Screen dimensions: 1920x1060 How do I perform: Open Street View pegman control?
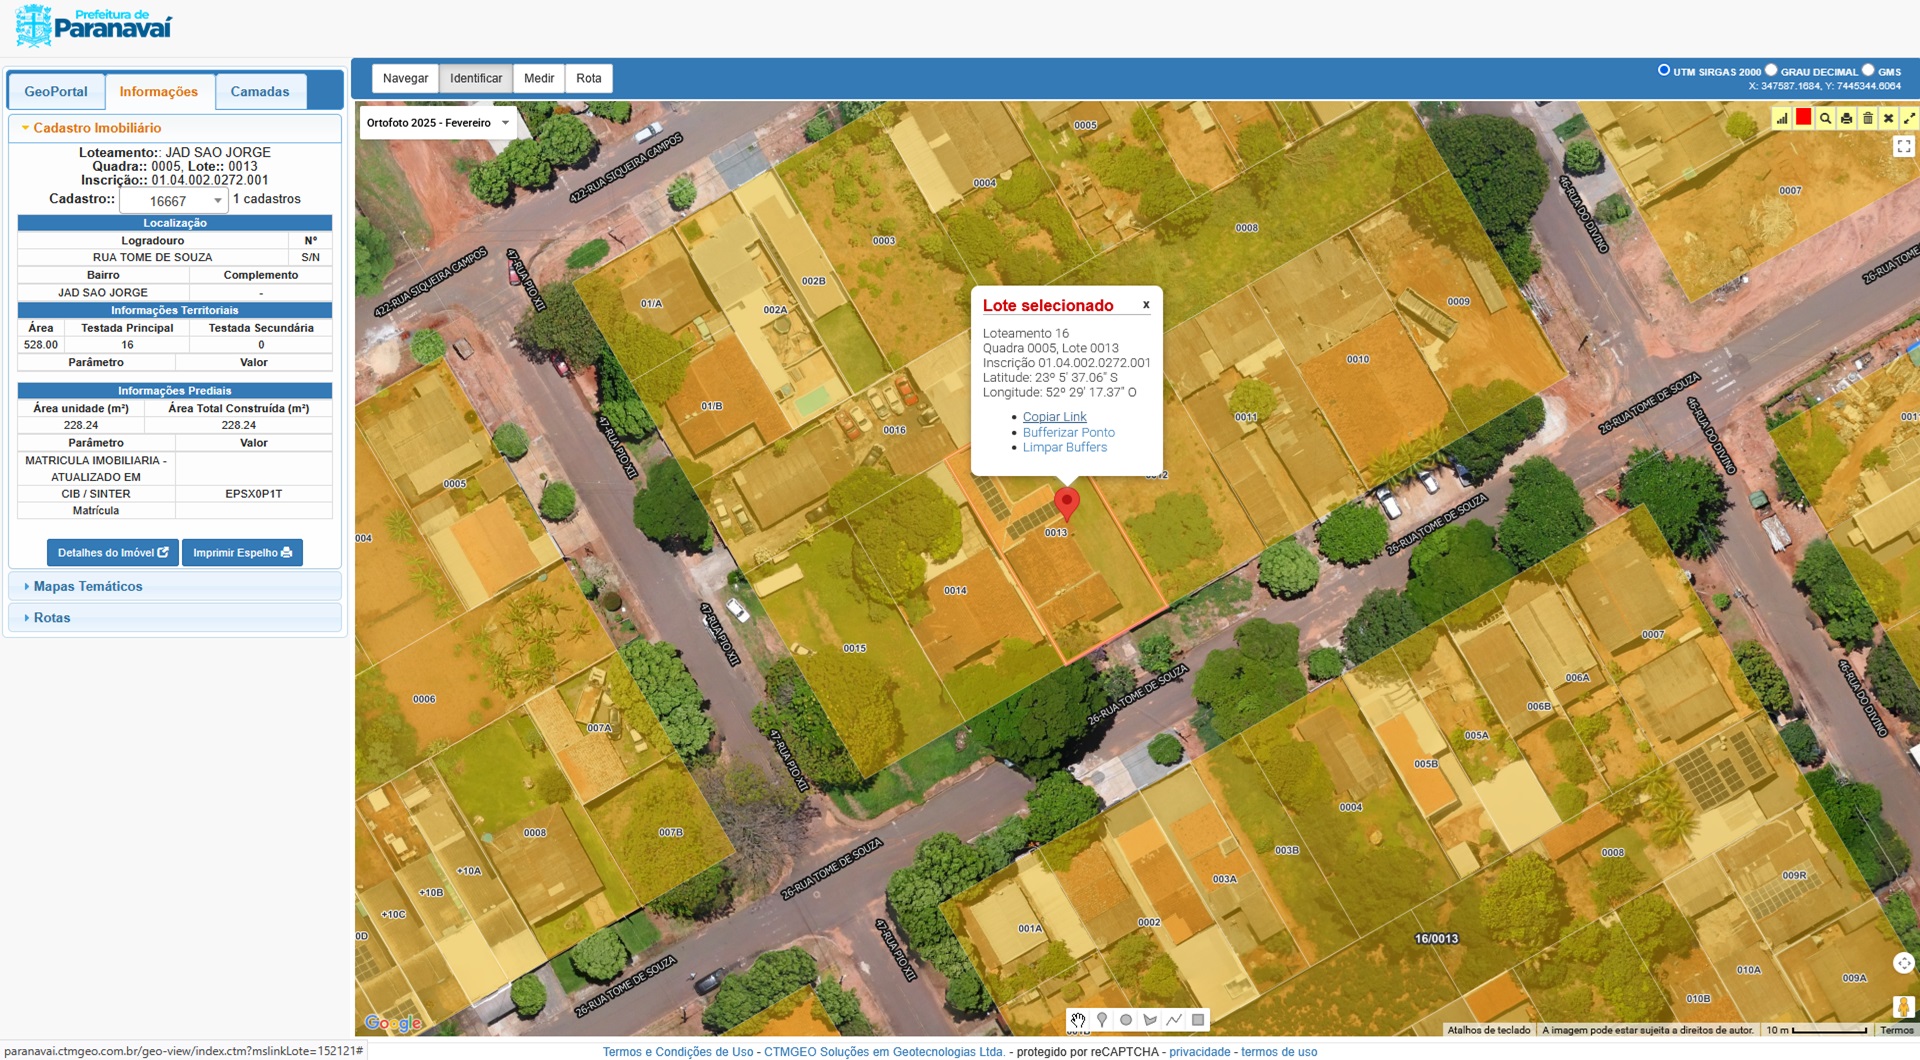1904,1006
